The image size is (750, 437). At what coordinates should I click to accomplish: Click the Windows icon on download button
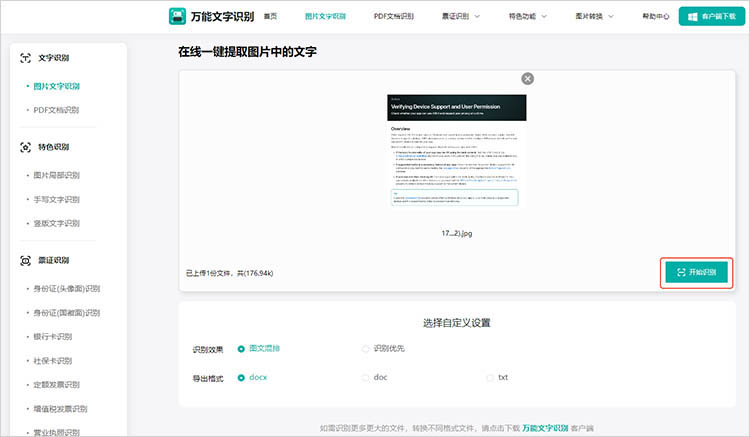point(692,17)
